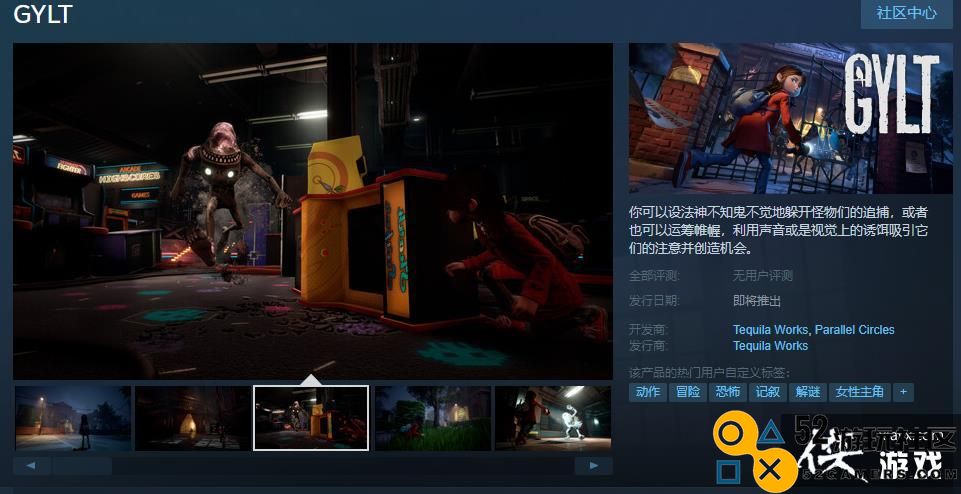961x494 pixels.
Task: Open the Parallel Circles developer link
Action: coord(854,330)
